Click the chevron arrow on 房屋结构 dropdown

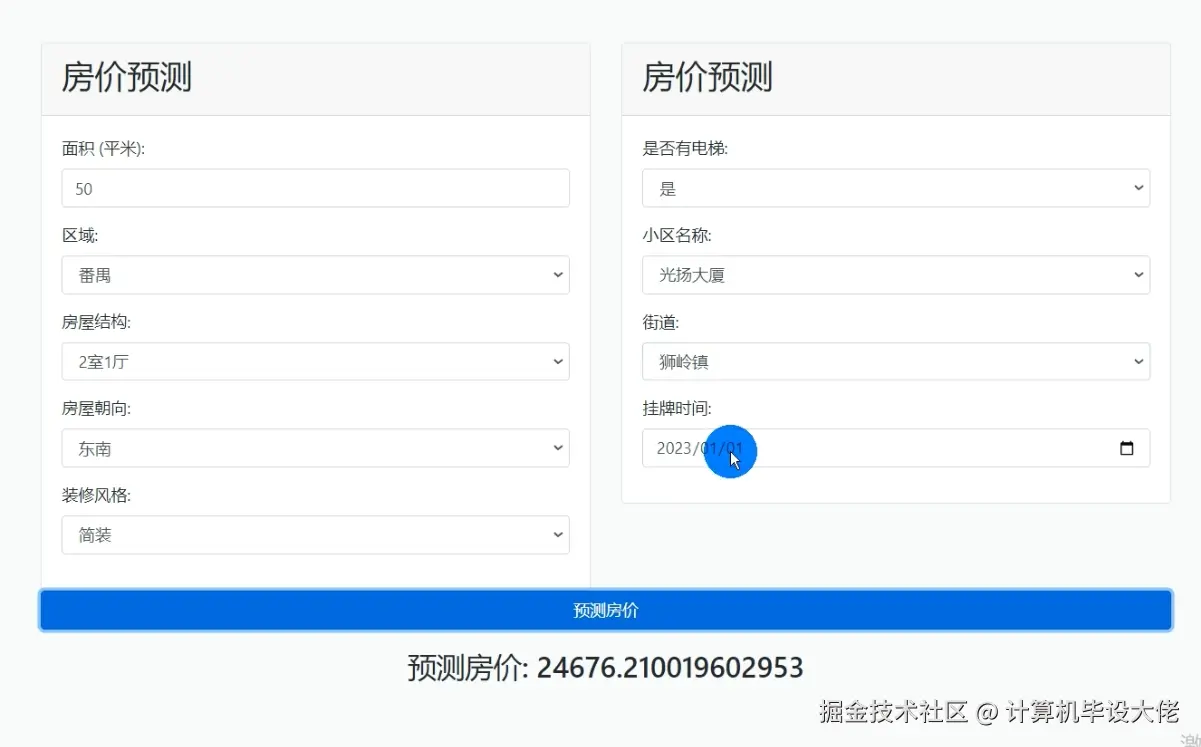point(557,361)
